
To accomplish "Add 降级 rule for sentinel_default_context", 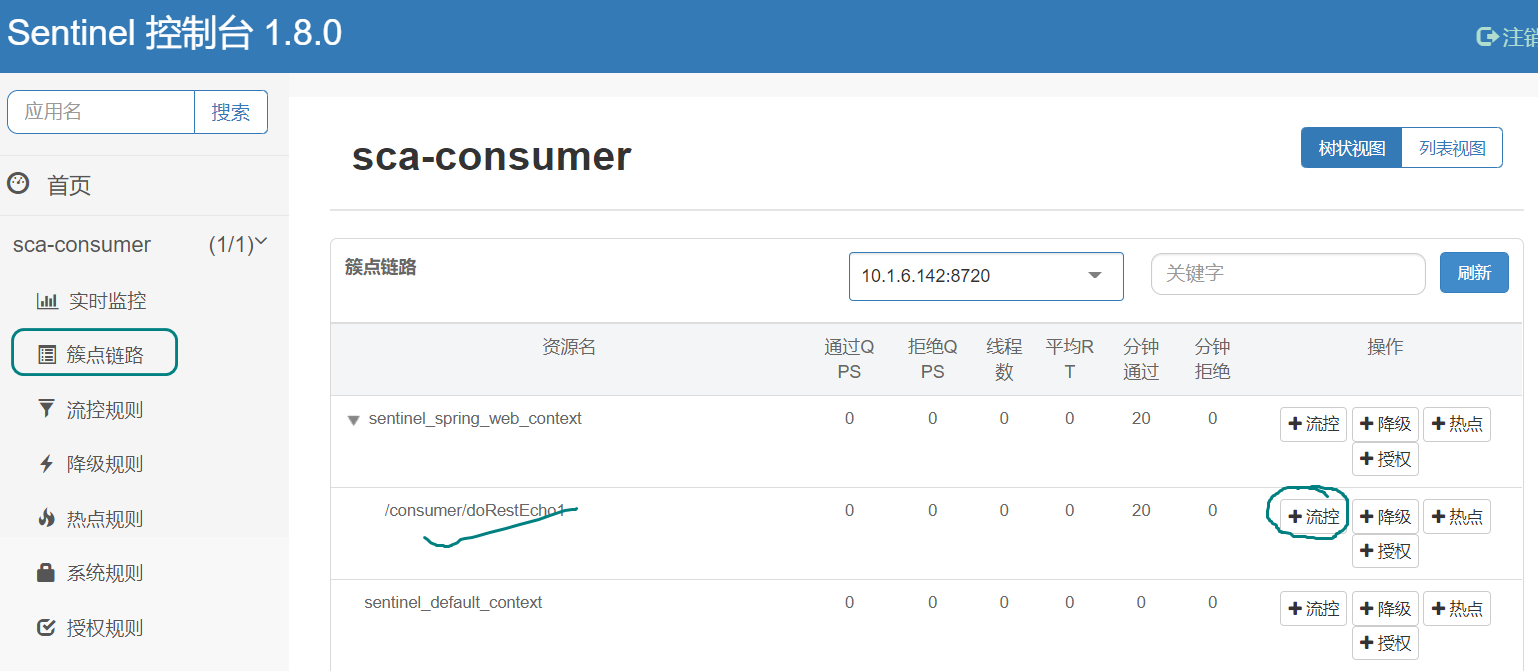I will [1385, 608].
